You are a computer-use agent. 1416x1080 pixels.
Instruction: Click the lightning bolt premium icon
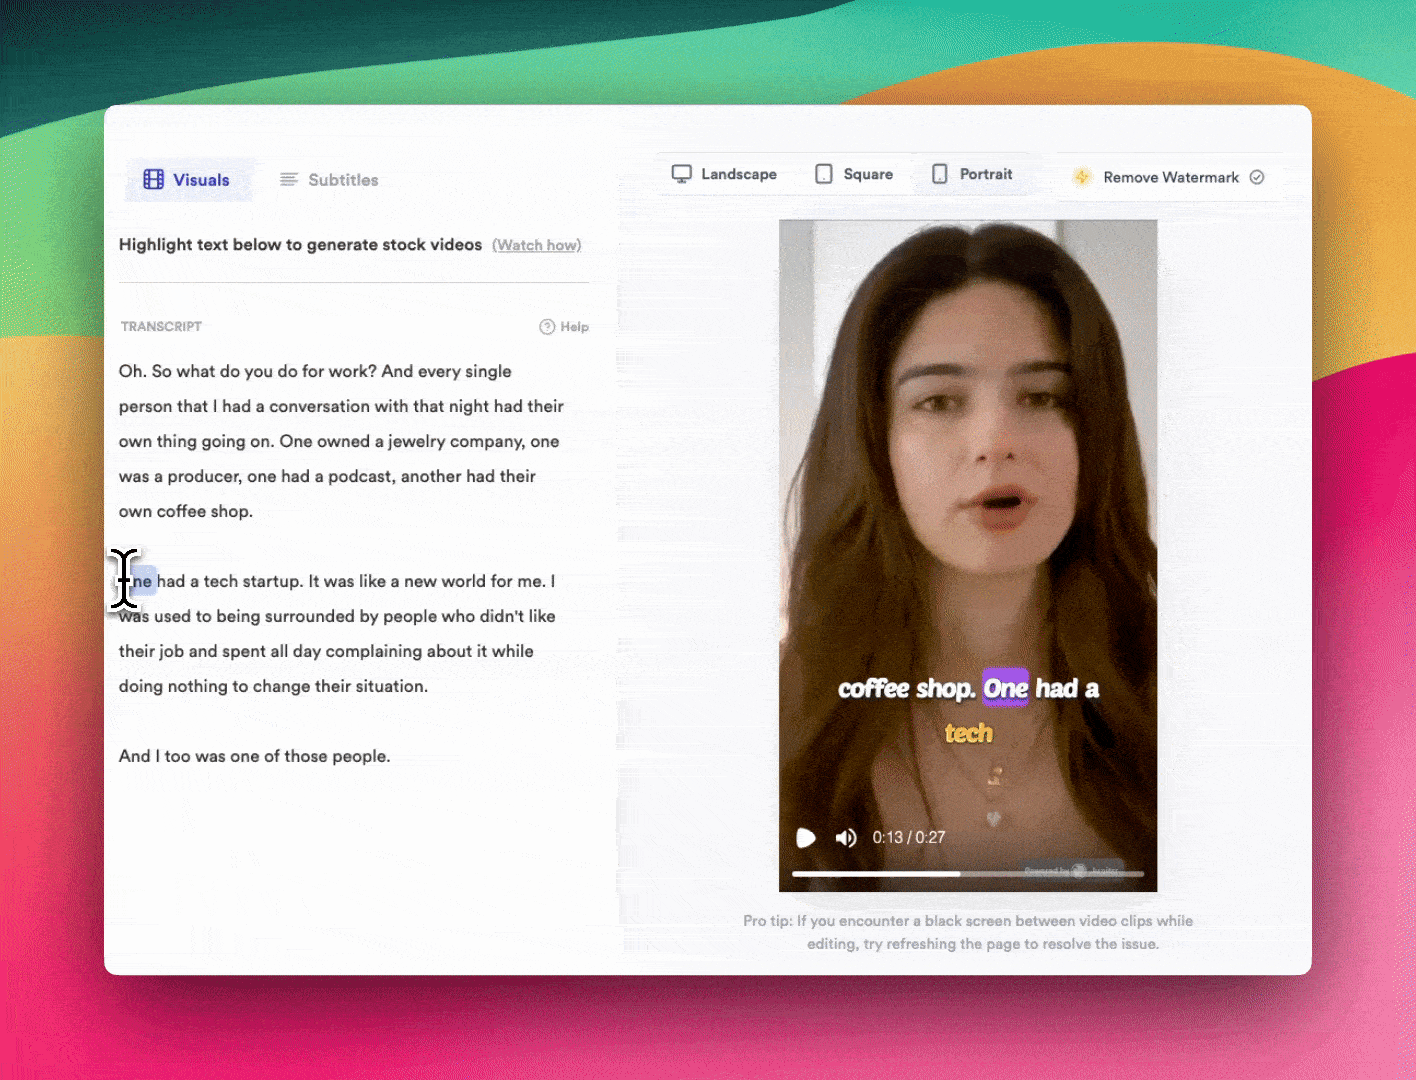tap(1082, 177)
